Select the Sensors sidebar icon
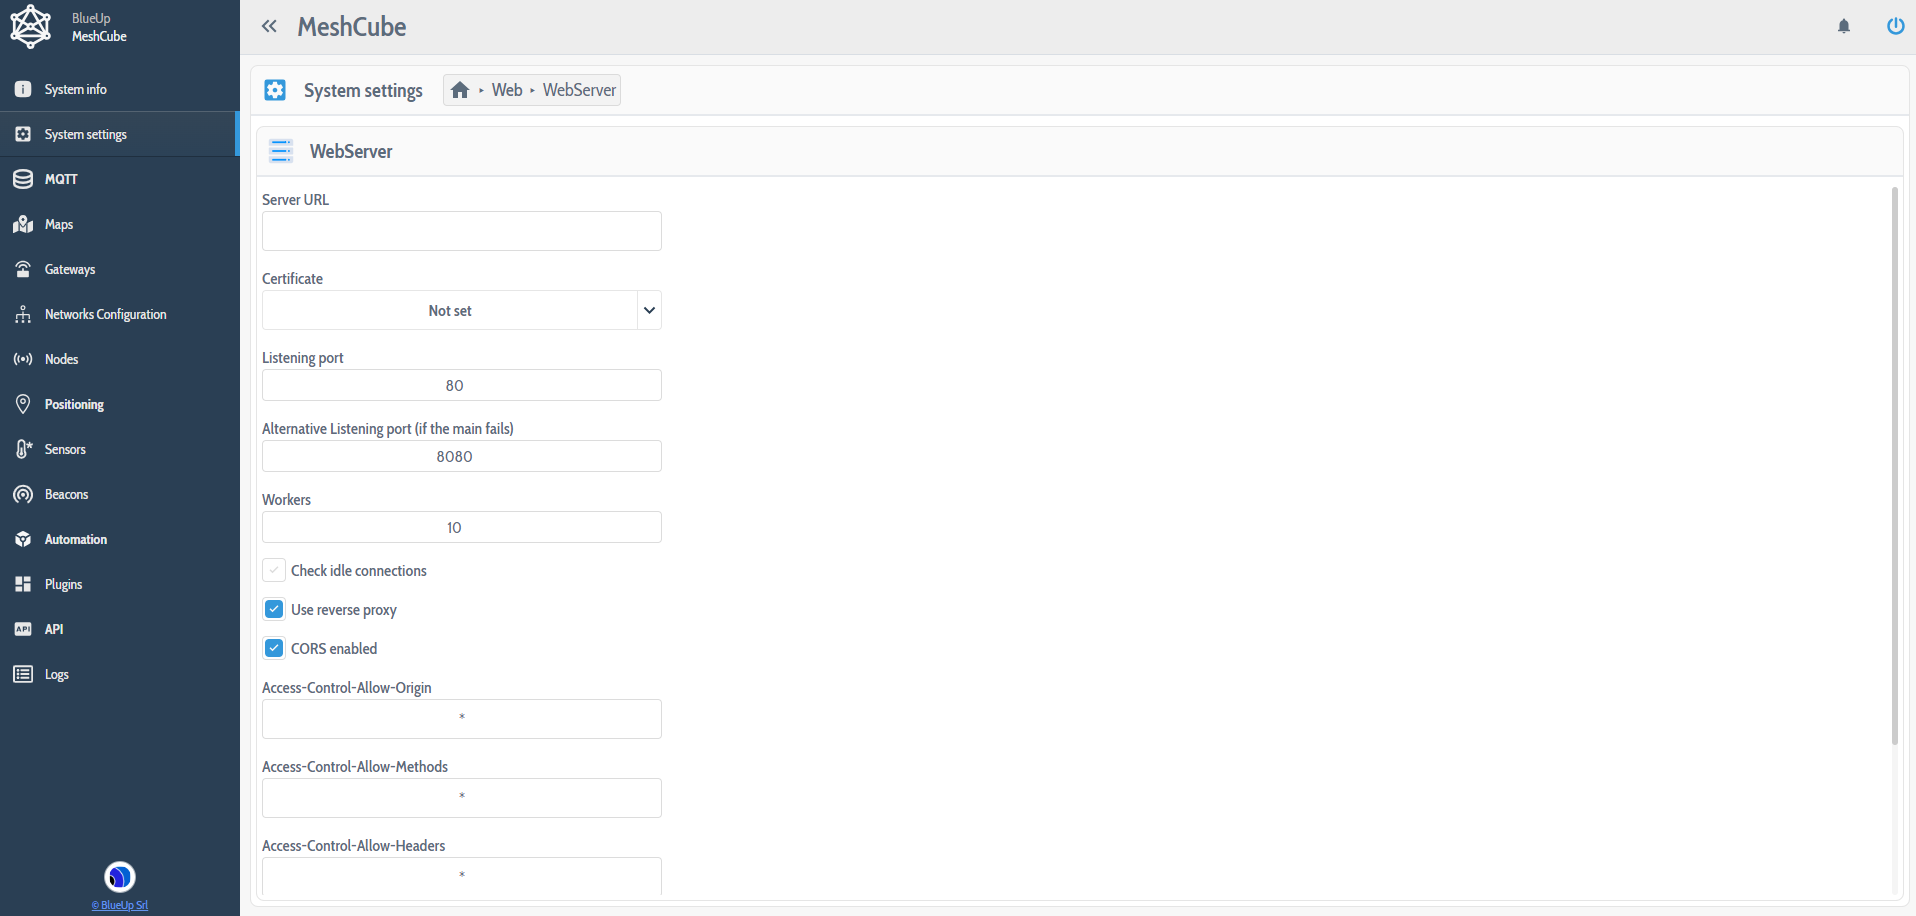1916x916 pixels. [22, 449]
